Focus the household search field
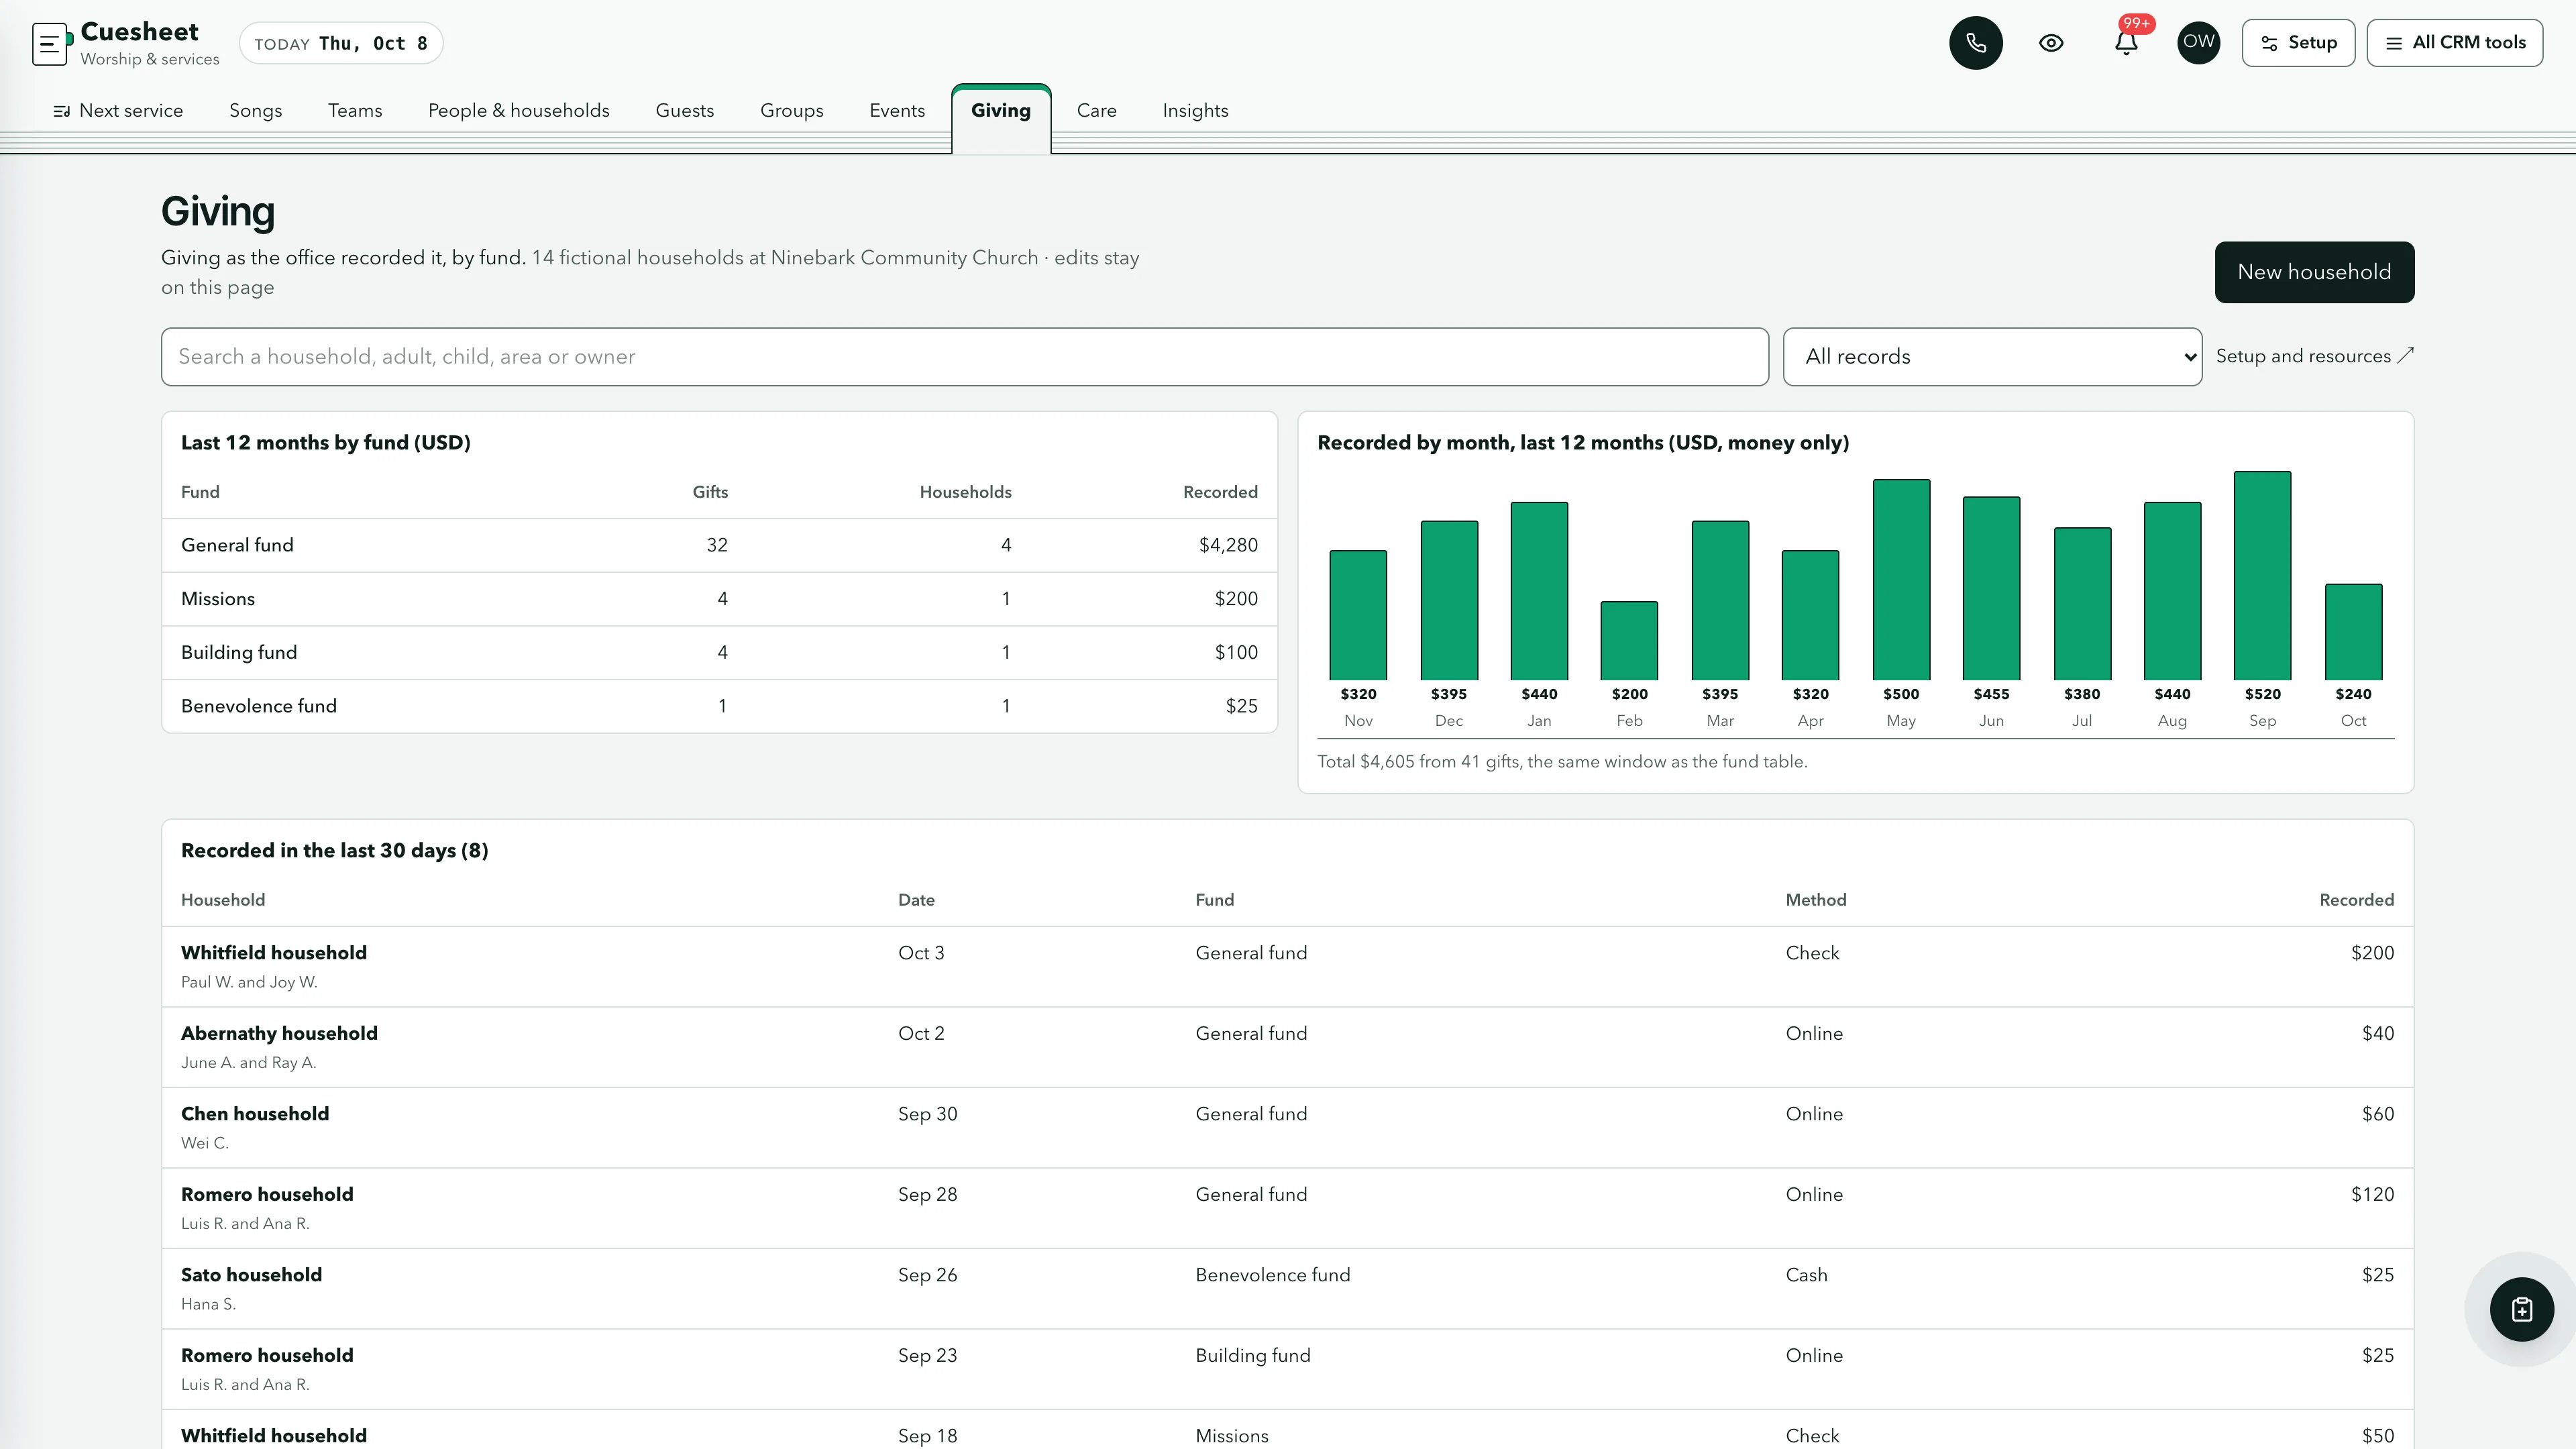This screenshot has width=2576, height=1449. 965,357
